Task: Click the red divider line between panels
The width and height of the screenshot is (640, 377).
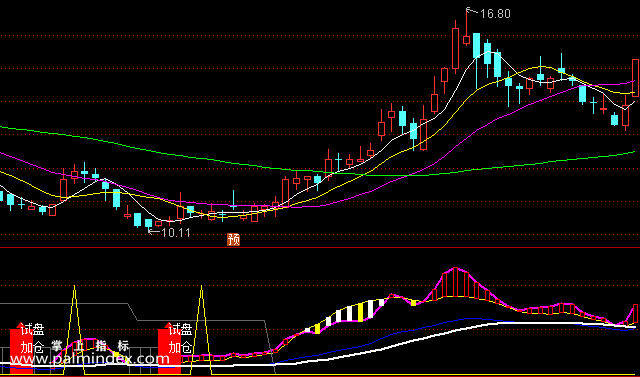Action: (320, 248)
